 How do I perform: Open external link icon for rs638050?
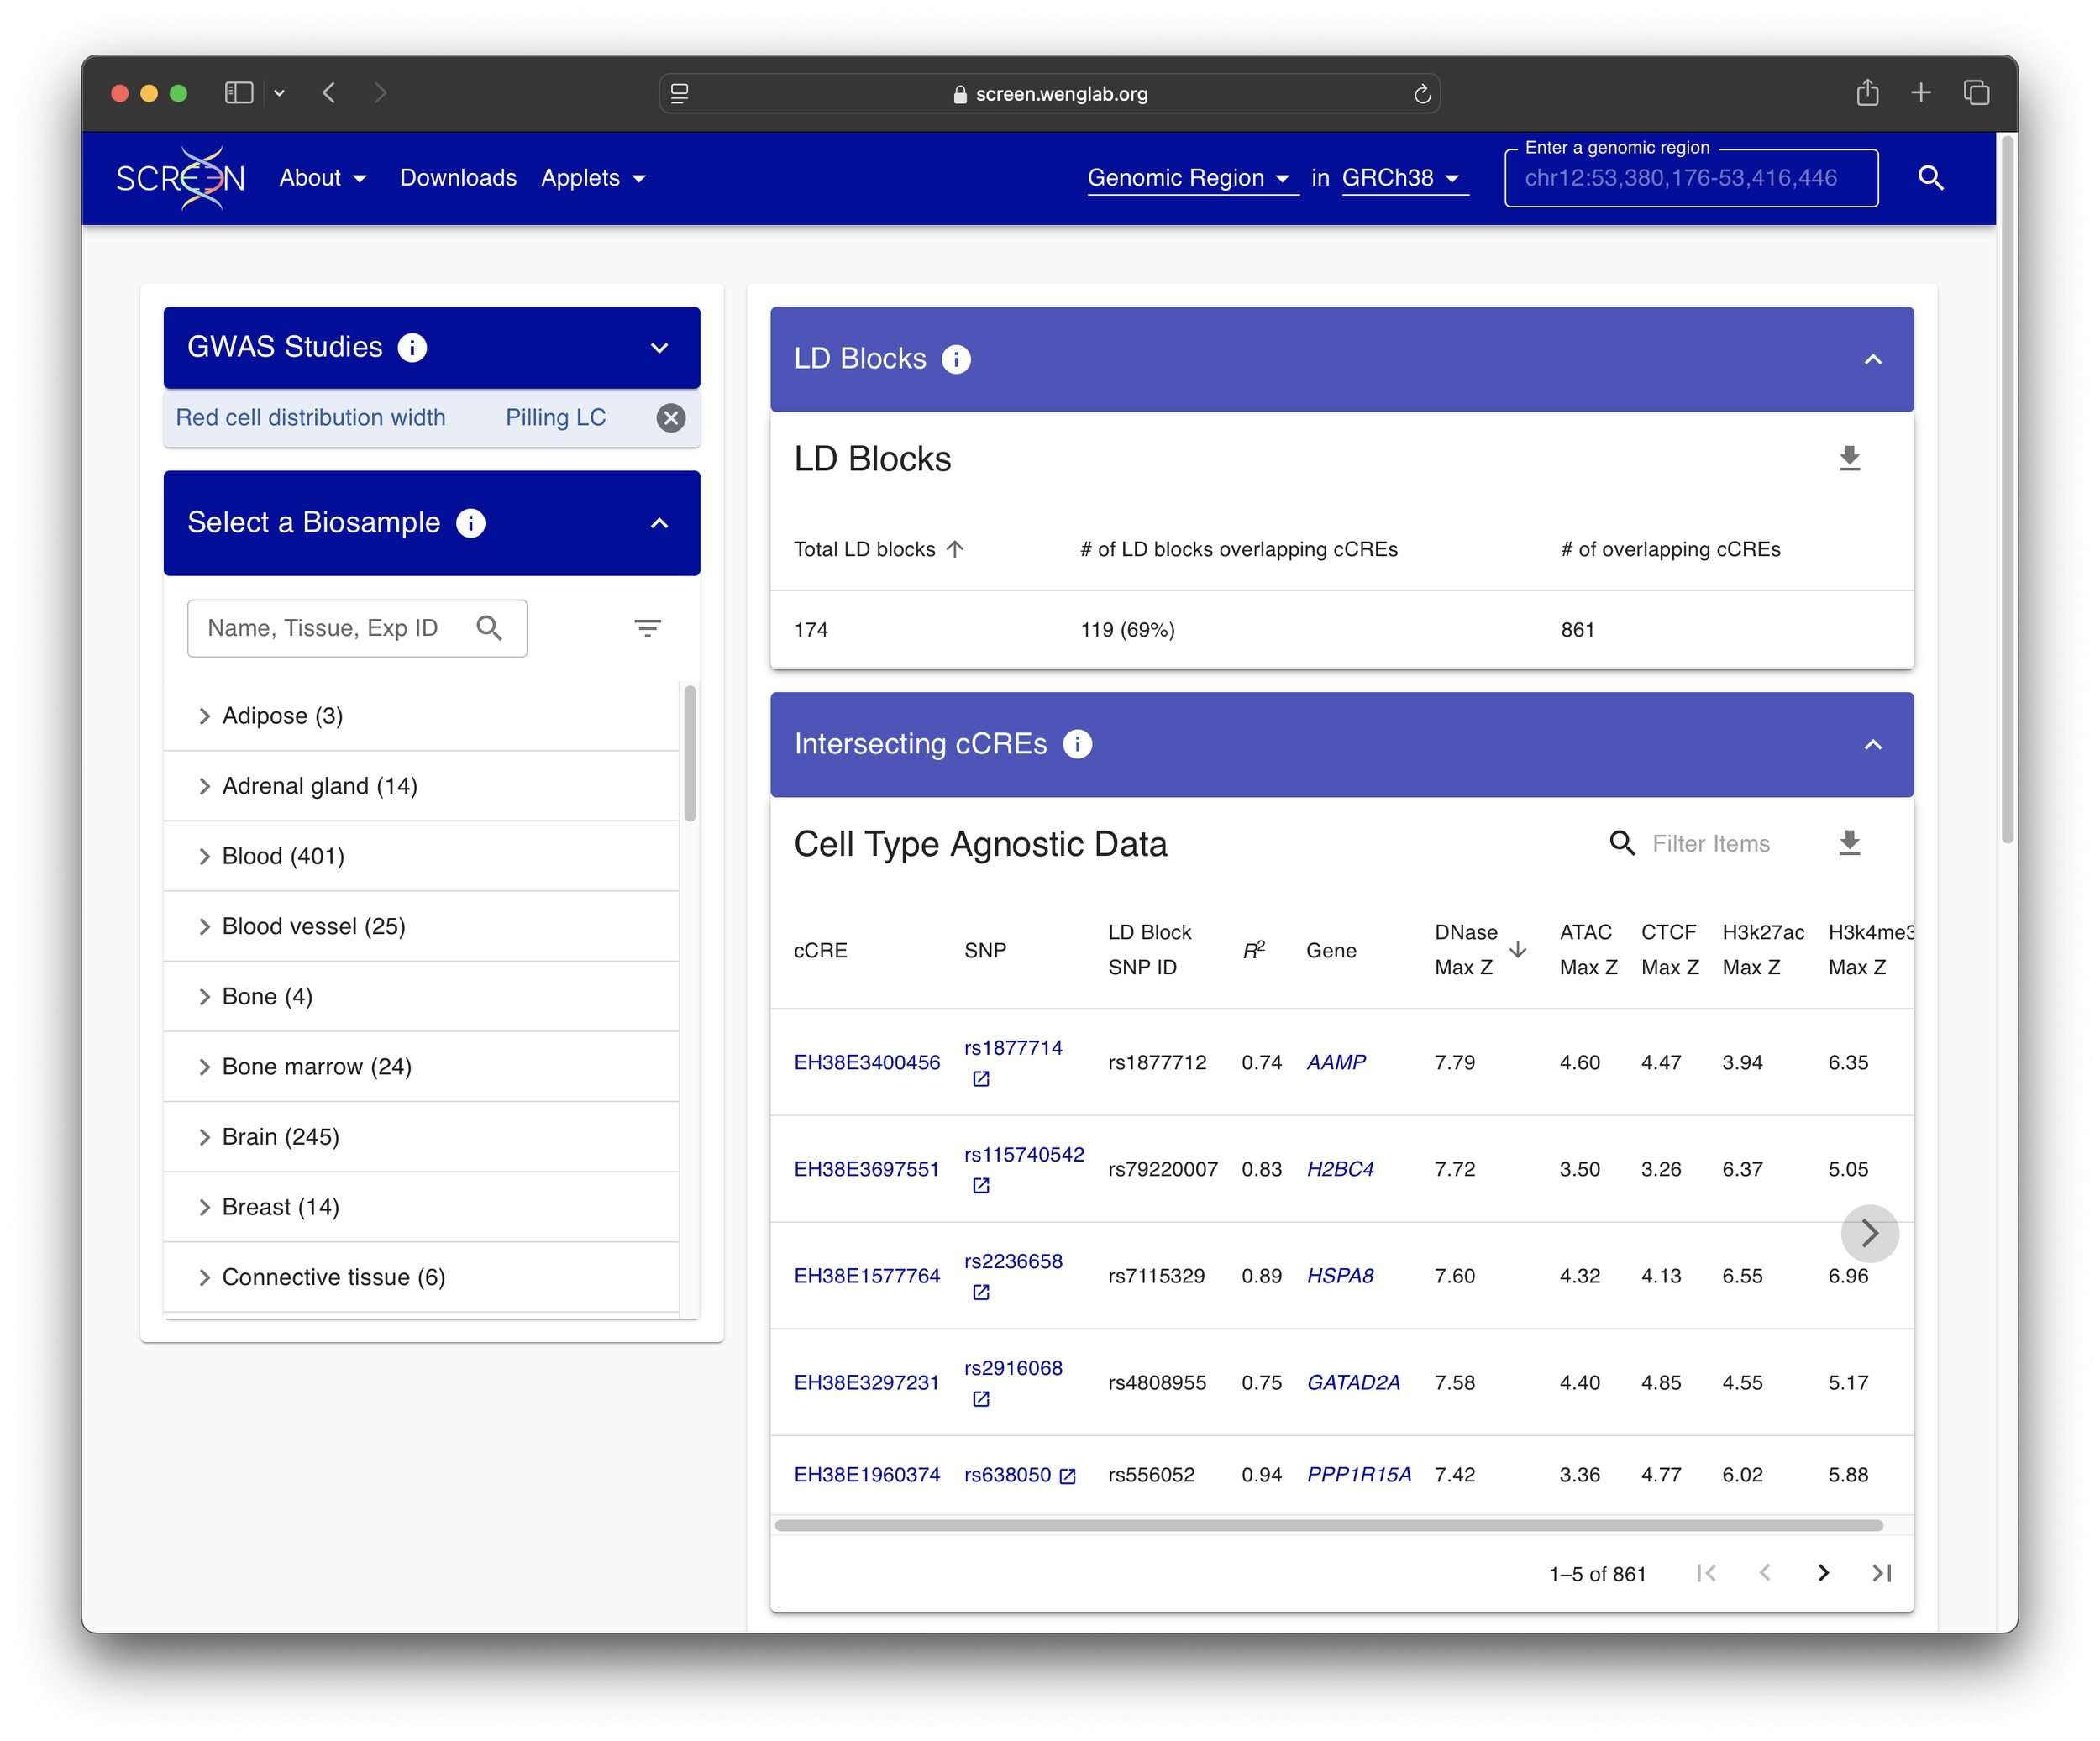pyautogui.click(x=1067, y=1476)
